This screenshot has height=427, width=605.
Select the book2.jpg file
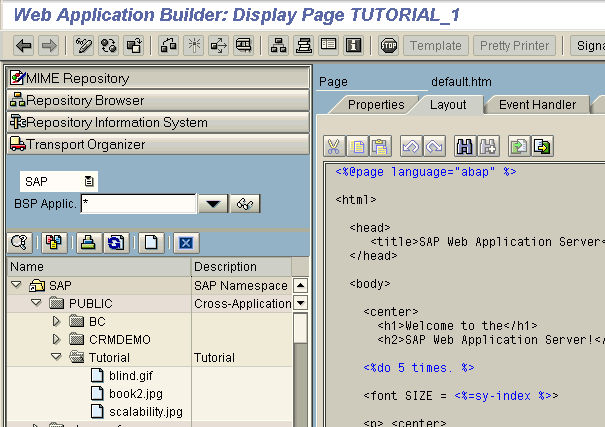click(x=136, y=393)
